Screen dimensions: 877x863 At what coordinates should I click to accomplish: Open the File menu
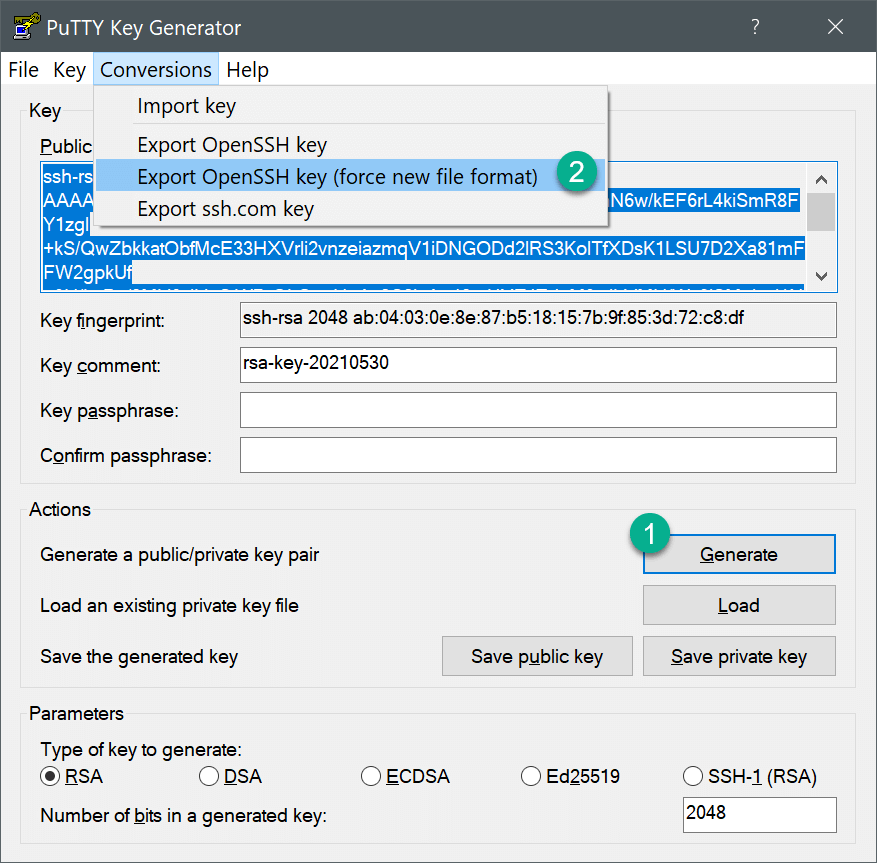click(23, 70)
